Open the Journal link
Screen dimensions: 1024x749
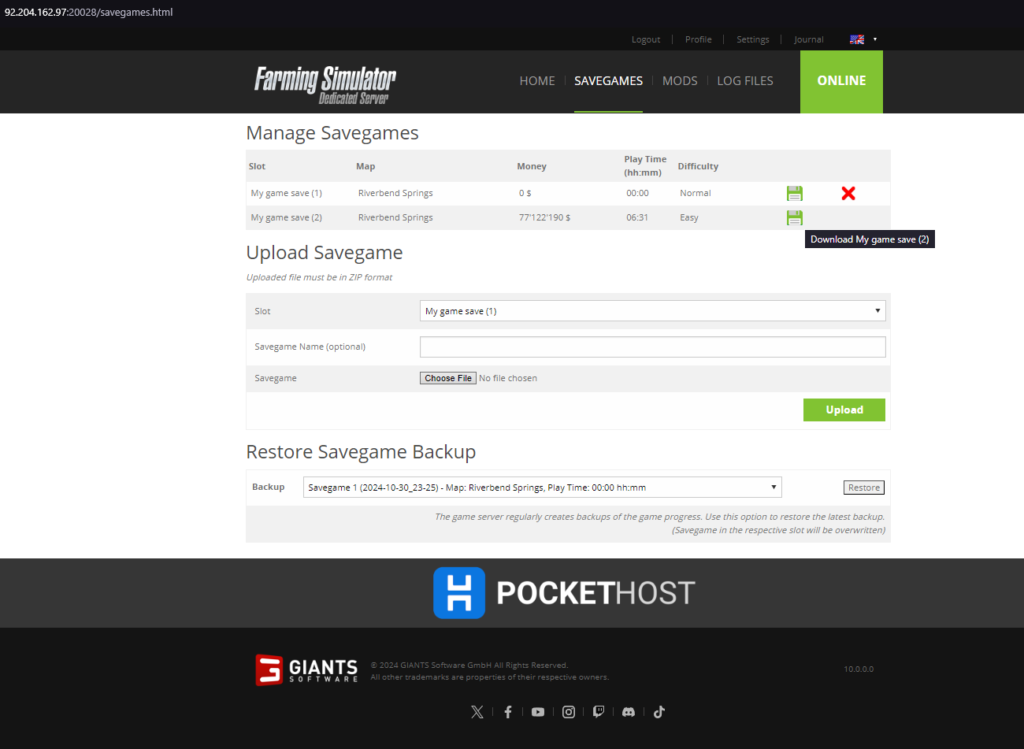pos(808,39)
